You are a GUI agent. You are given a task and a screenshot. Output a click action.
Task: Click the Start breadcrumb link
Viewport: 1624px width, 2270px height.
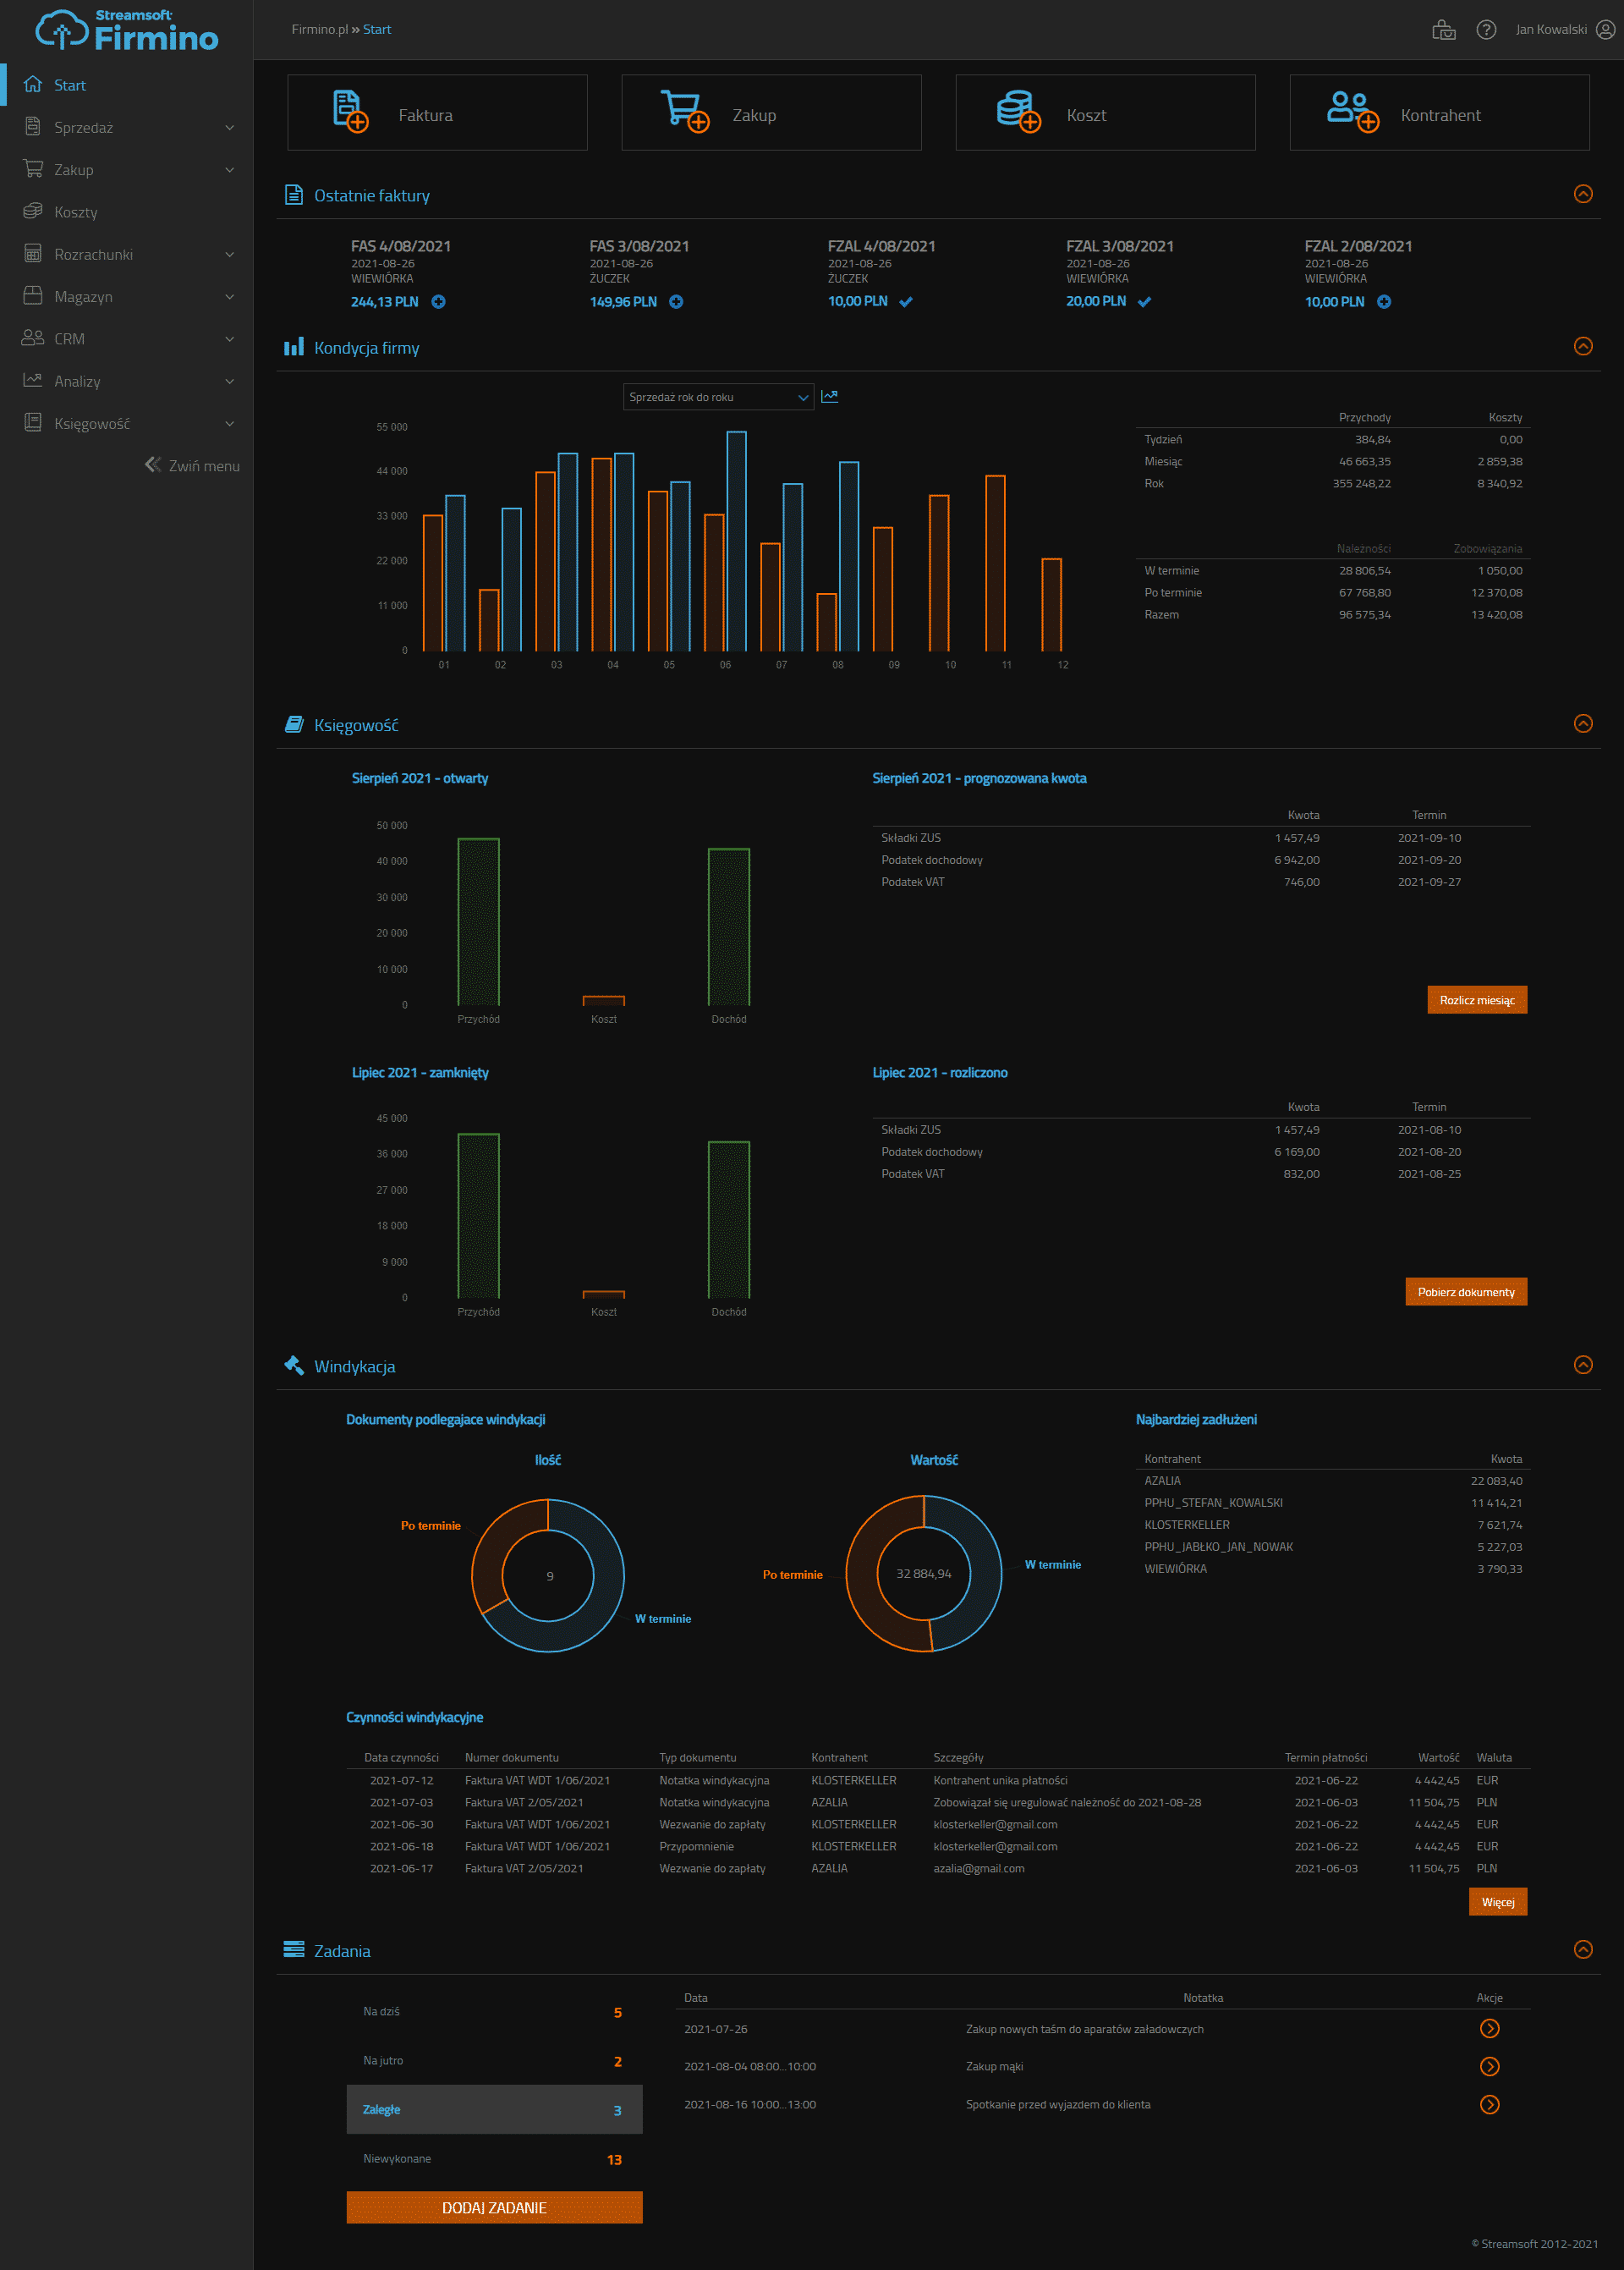click(x=377, y=29)
